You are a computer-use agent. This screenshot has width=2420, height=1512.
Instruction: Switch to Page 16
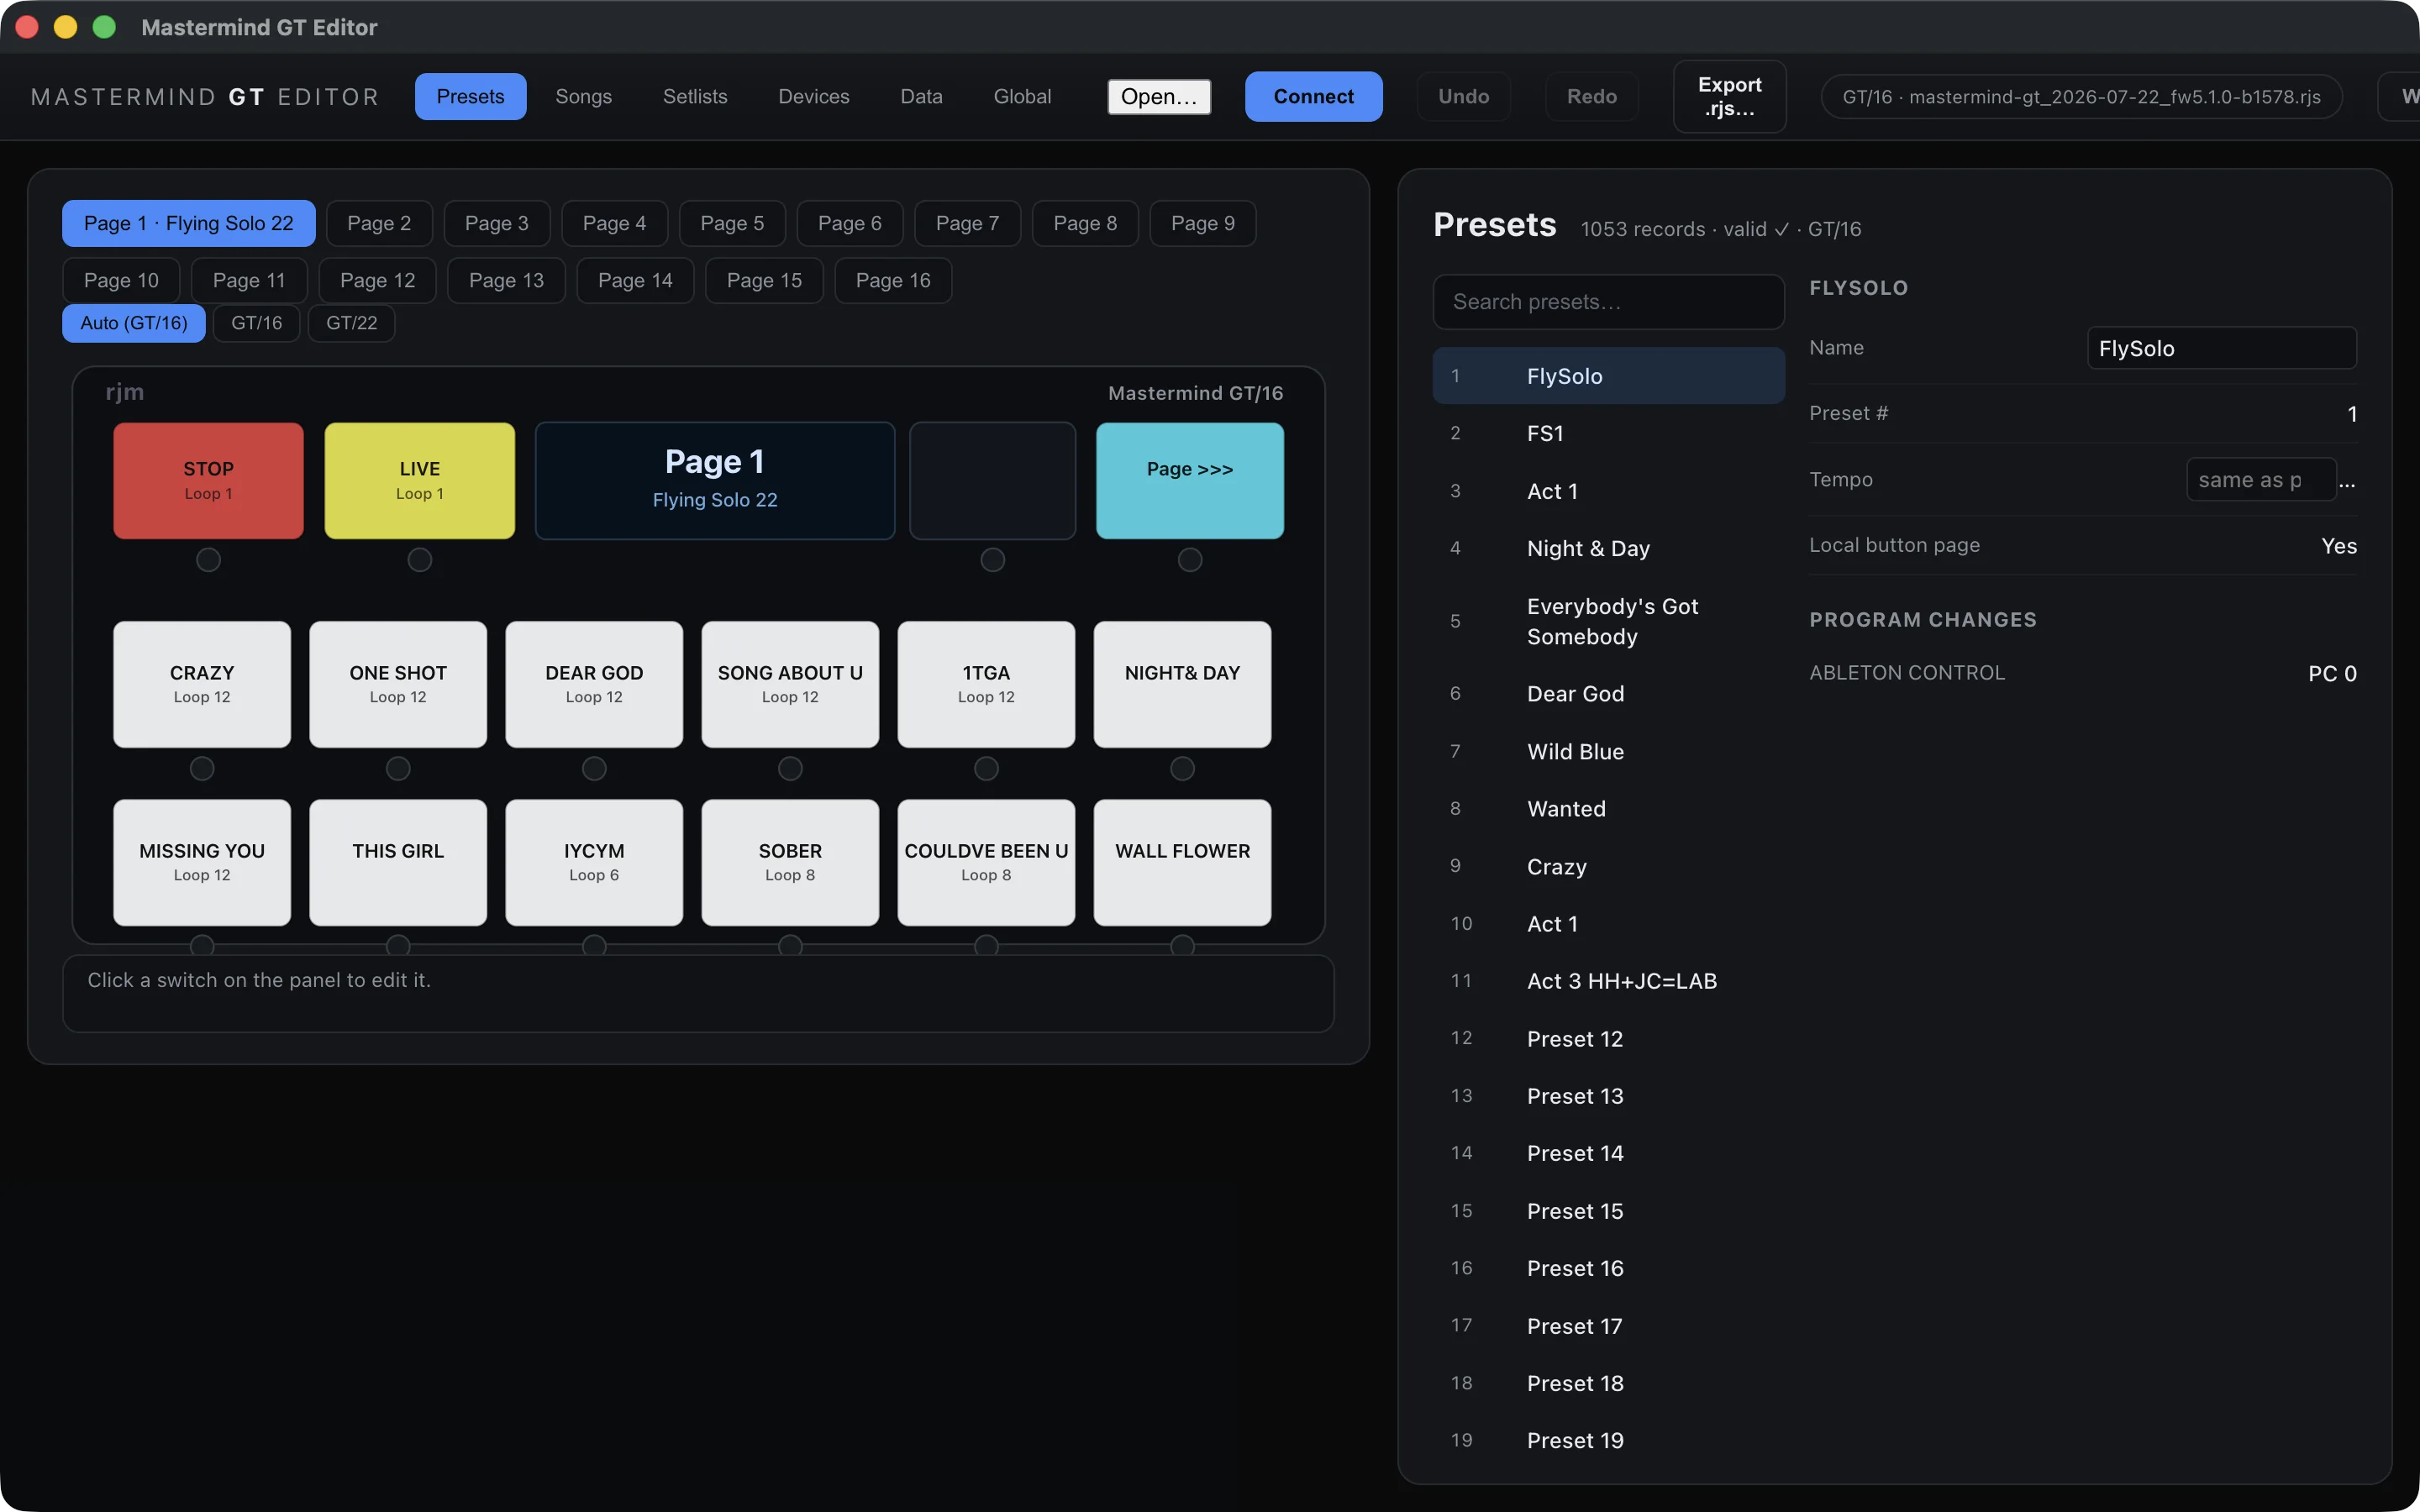point(893,280)
